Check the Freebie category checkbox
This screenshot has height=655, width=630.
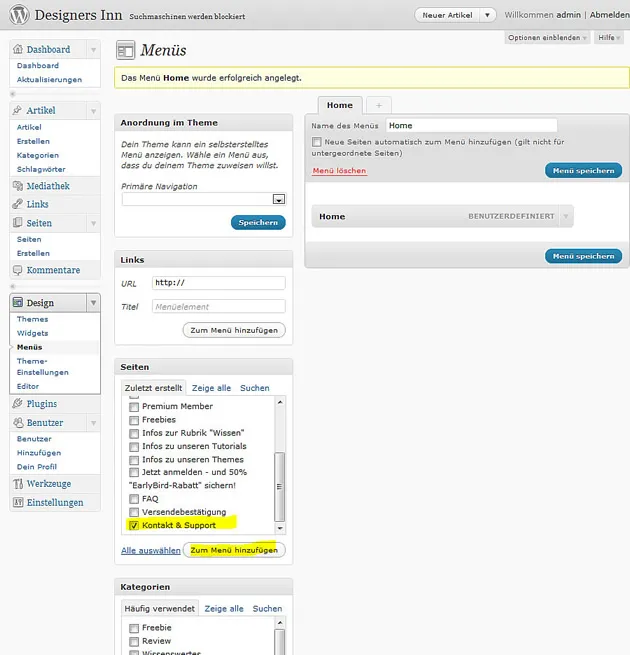point(134,628)
